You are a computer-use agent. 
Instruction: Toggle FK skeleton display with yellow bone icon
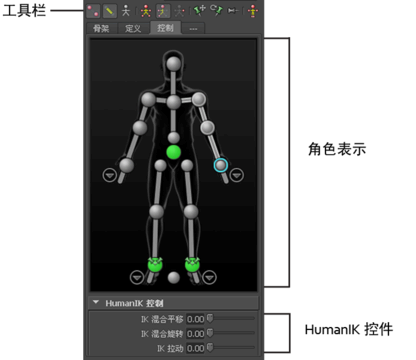(109, 11)
